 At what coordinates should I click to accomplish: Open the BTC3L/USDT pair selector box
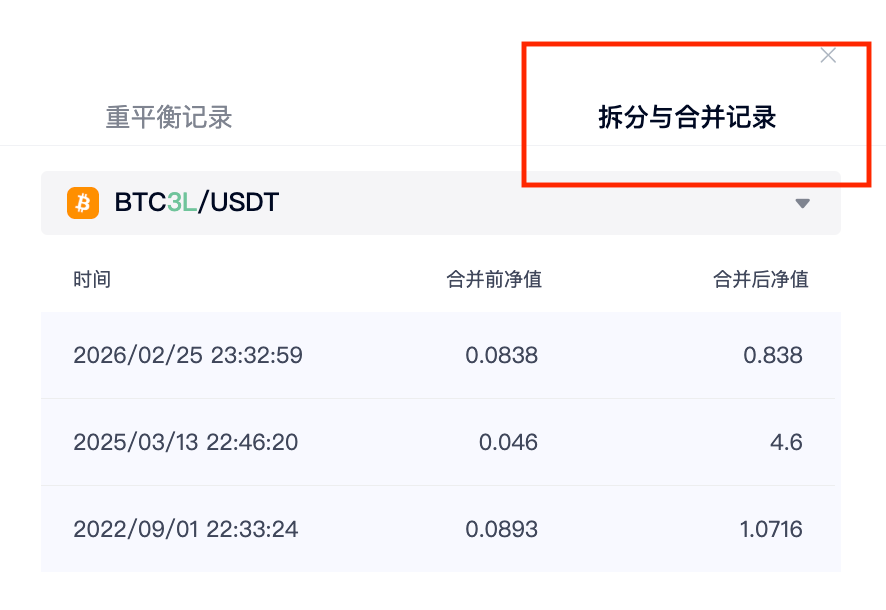[440, 203]
